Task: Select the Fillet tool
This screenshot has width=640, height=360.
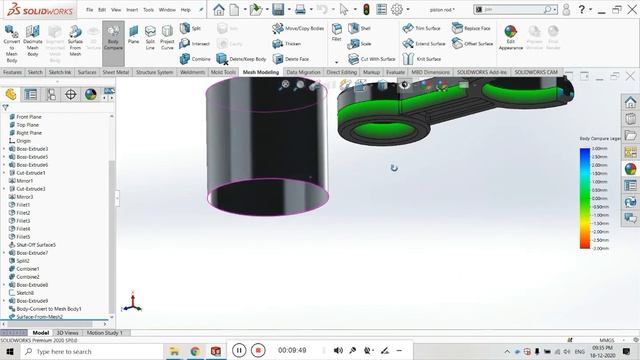Action: [x=337, y=32]
